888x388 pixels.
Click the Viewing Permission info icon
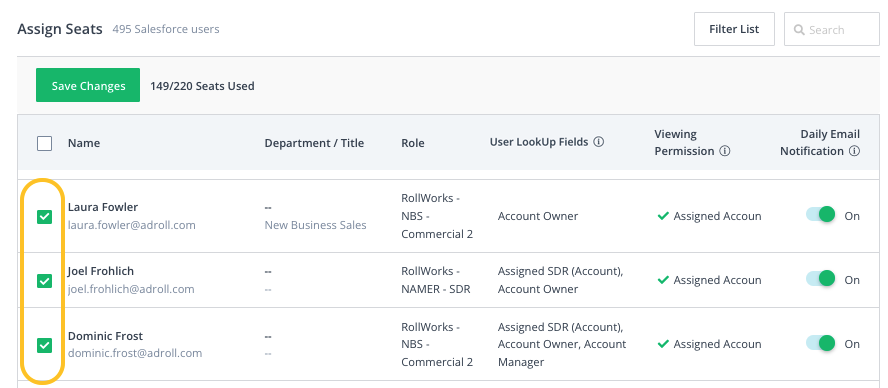coord(724,151)
